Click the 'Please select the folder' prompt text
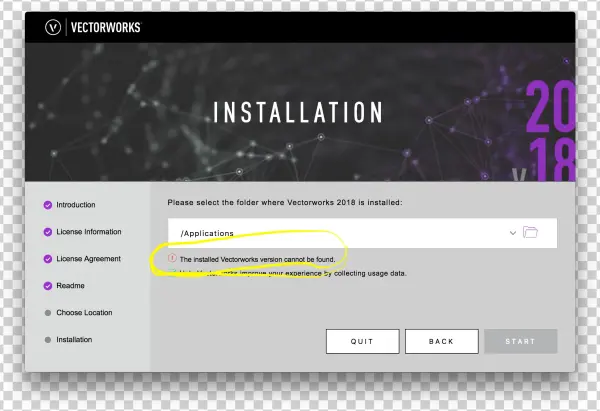Viewport: 600px width, 411px height. click(285, 202)
